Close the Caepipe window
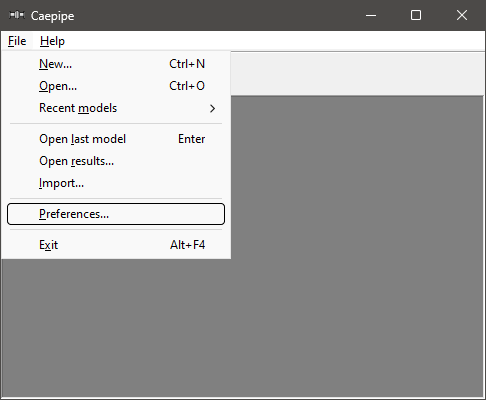 pos(462,15)
